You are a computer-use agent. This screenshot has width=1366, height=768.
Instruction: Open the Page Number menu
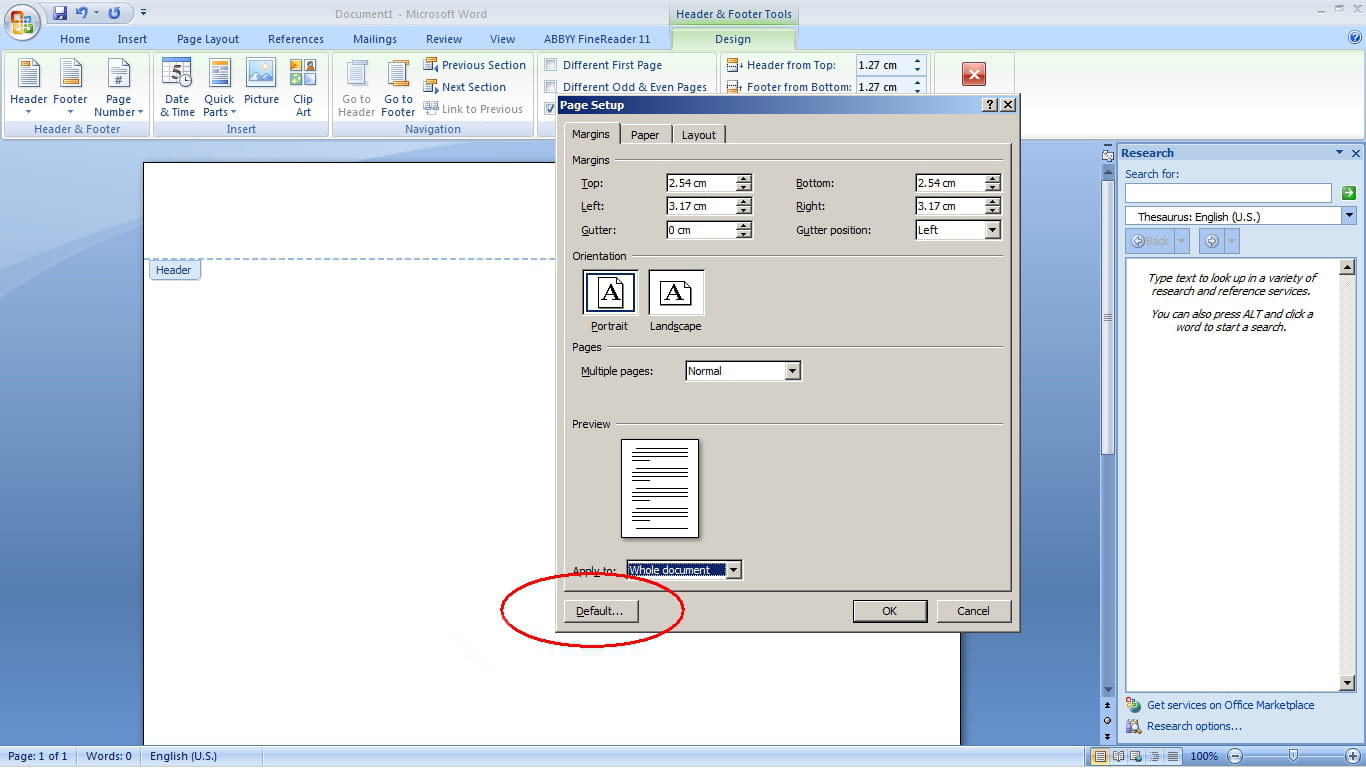(x=119, y=87)
